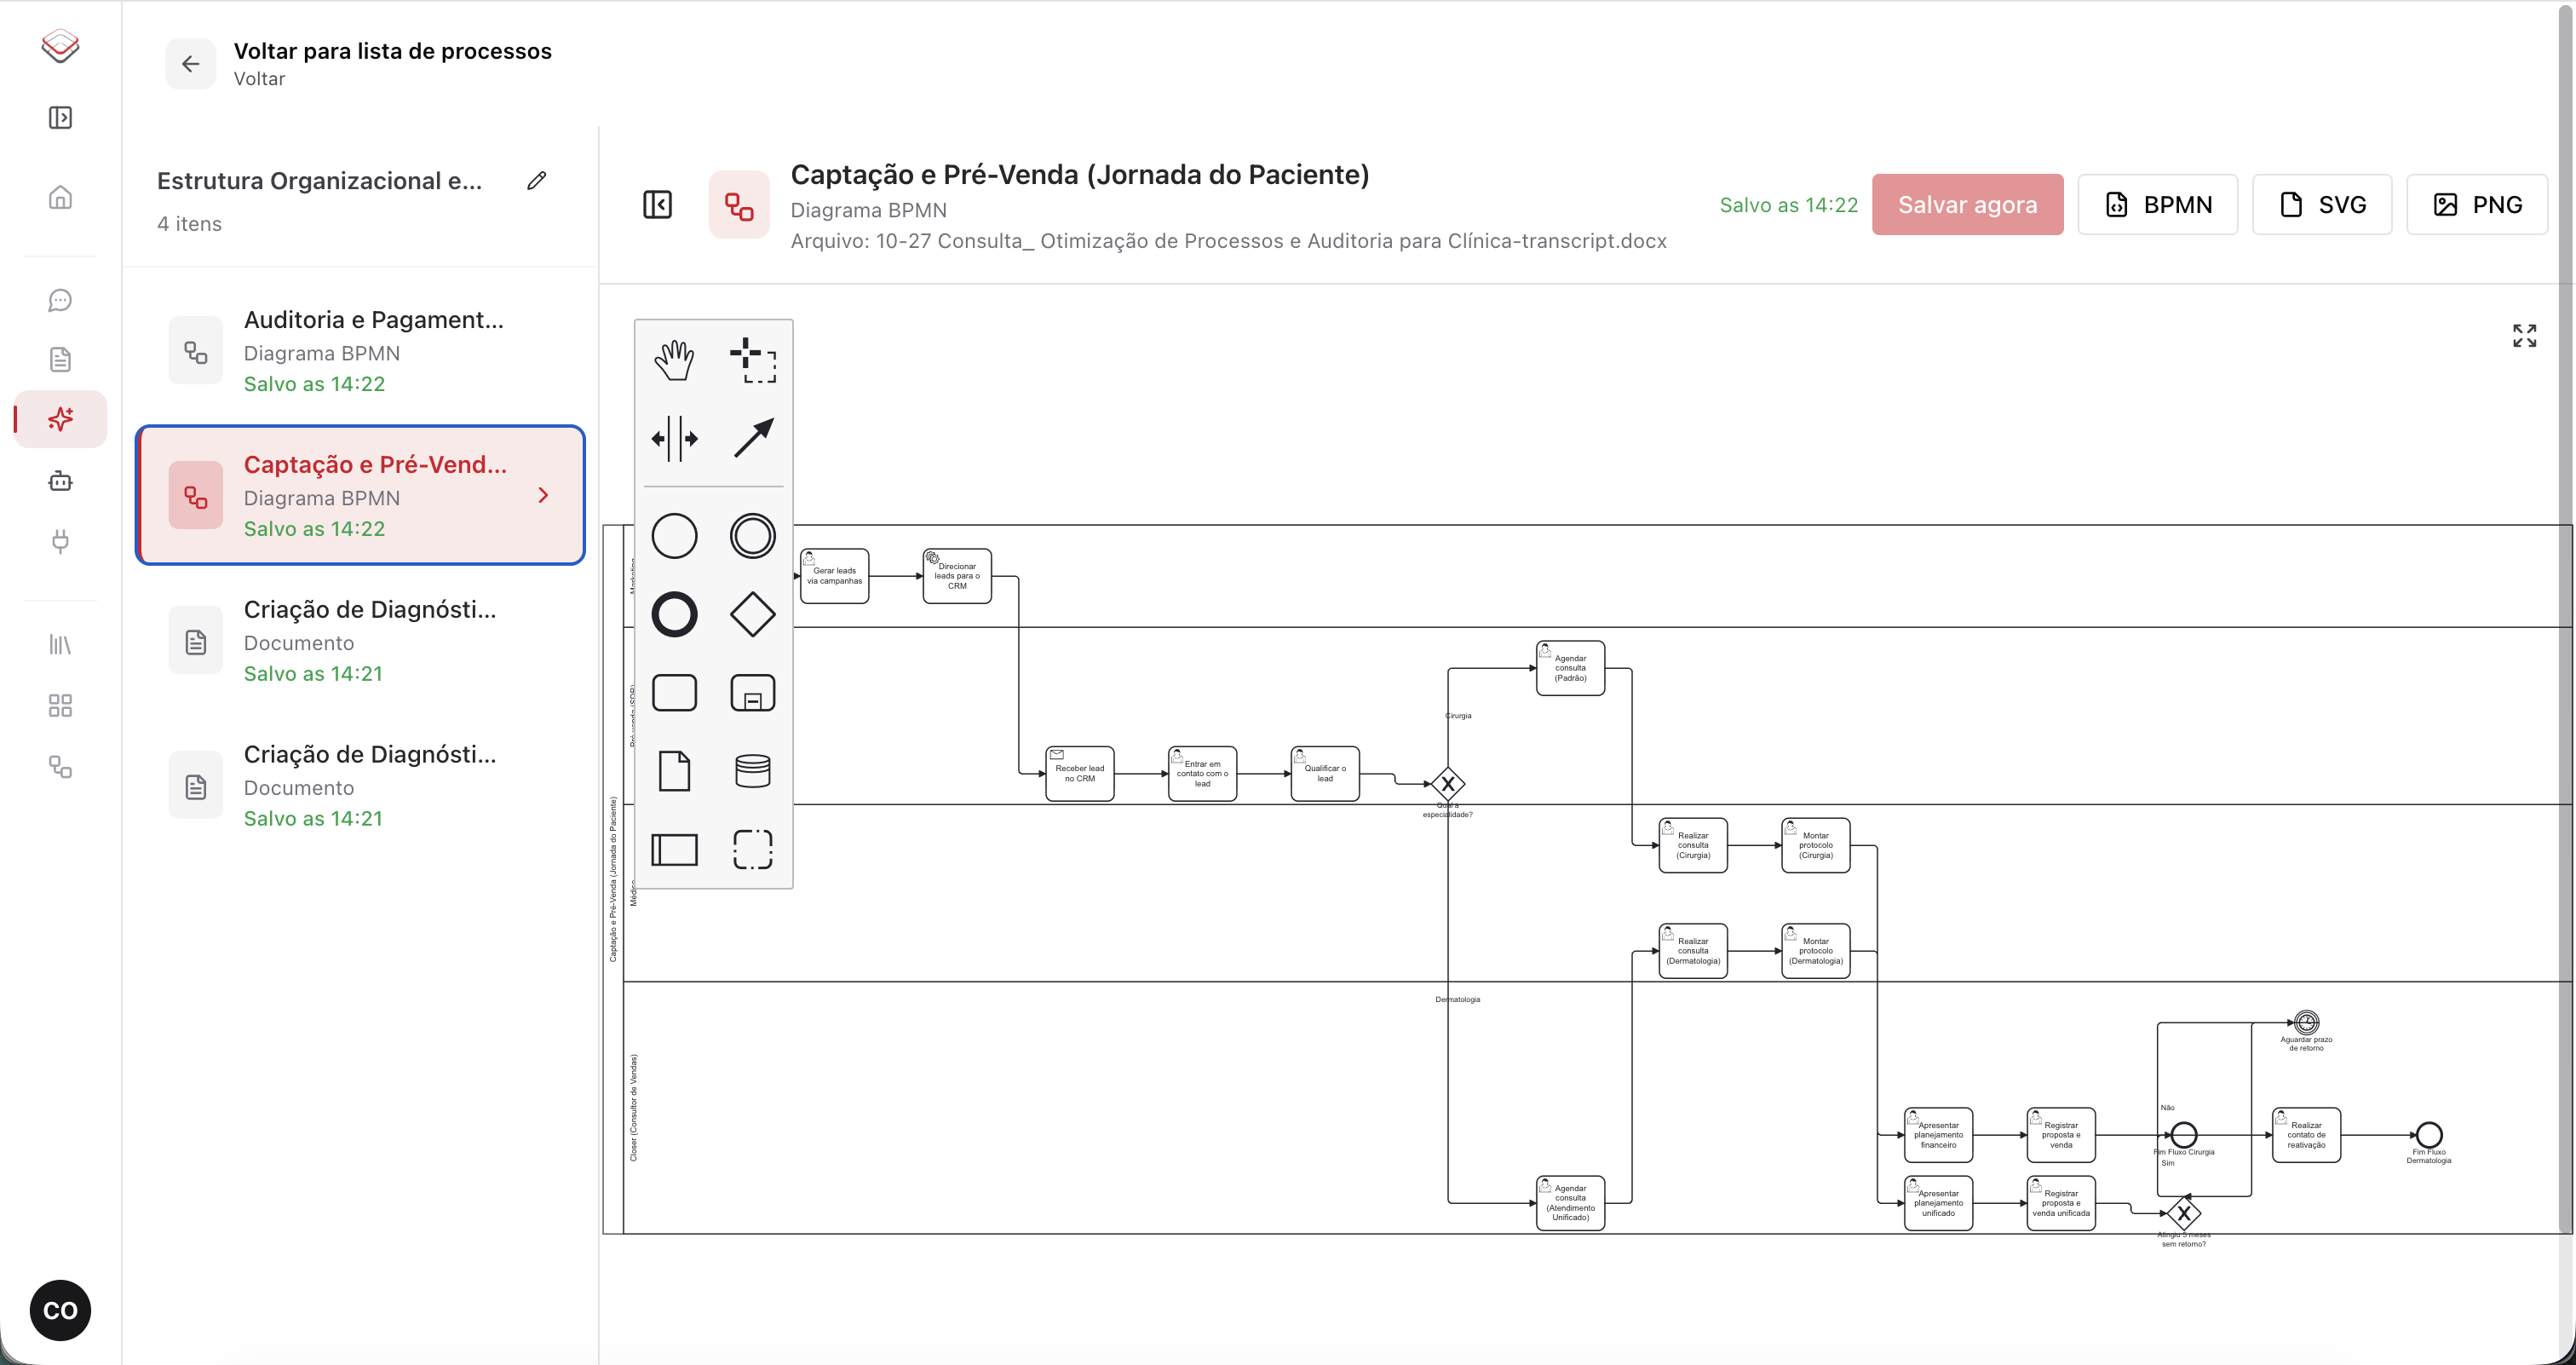Screen dimensions: 2576x1365
Task: Create an expanded subprocess from palette
Action: [752, 692]
